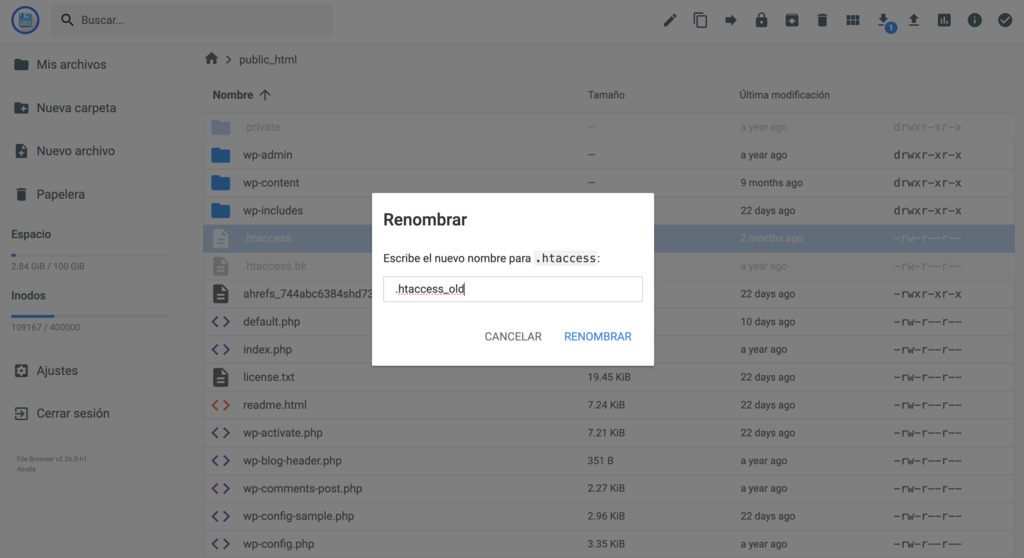Screen dimensions: 1024x558
Task: Click the download icon with badge
Action: (x=884, y=20)
